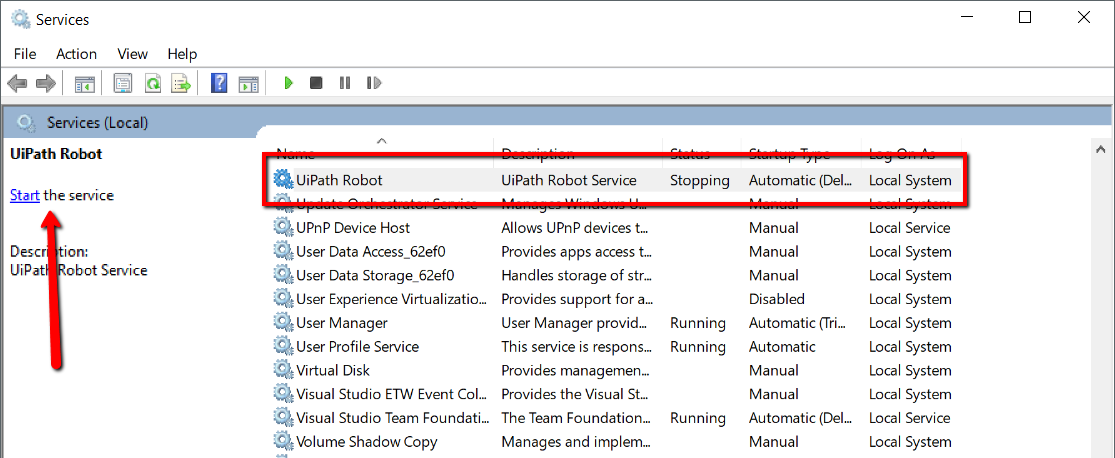The width and height of the screenshot is (1115, 458).
Task: Click the Back arrow toolbar icon
Action: coord(17,83)
